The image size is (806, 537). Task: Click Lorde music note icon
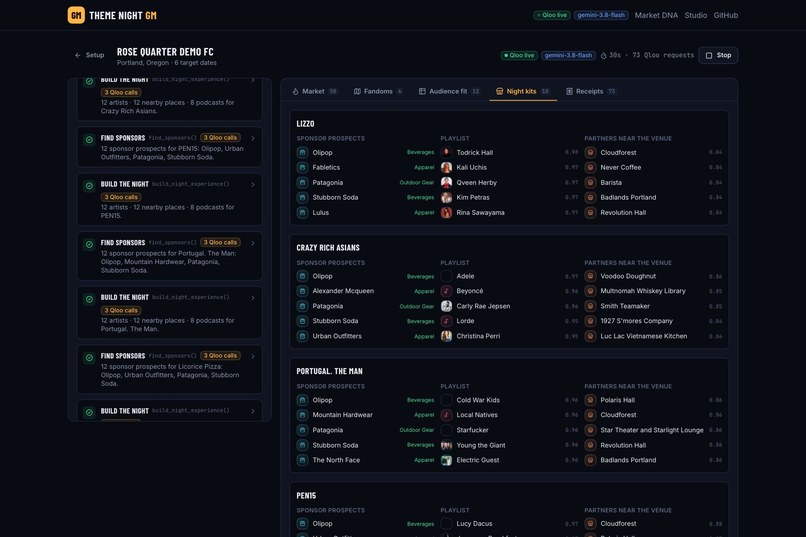446,321
